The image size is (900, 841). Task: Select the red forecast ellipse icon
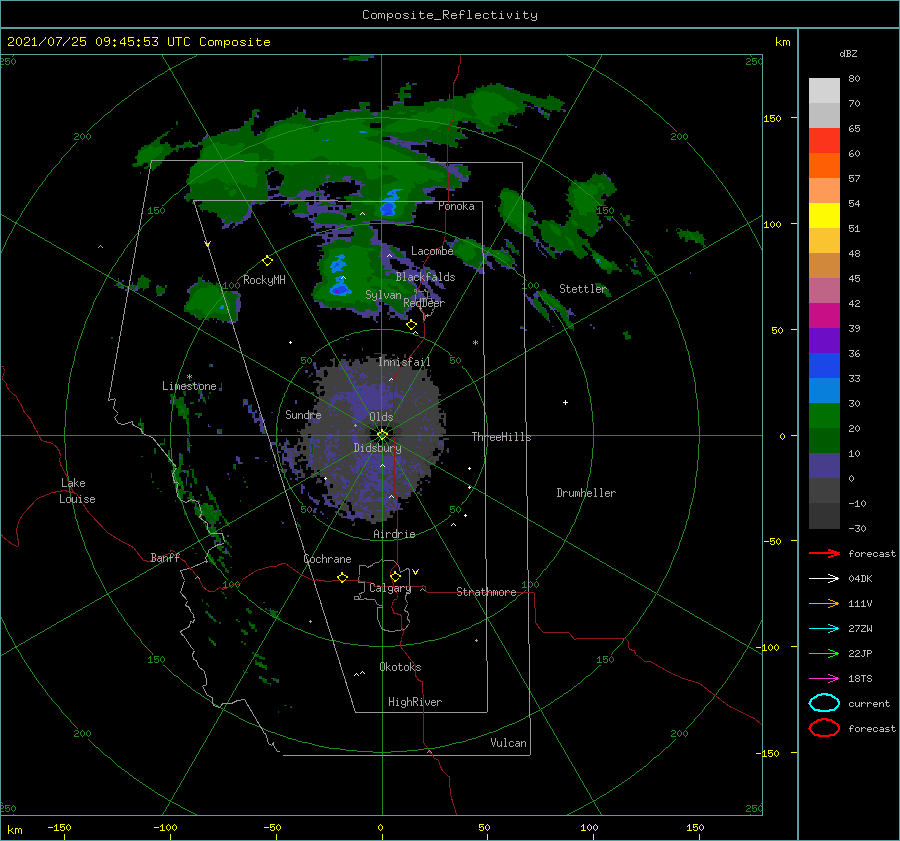coord(824,728)
